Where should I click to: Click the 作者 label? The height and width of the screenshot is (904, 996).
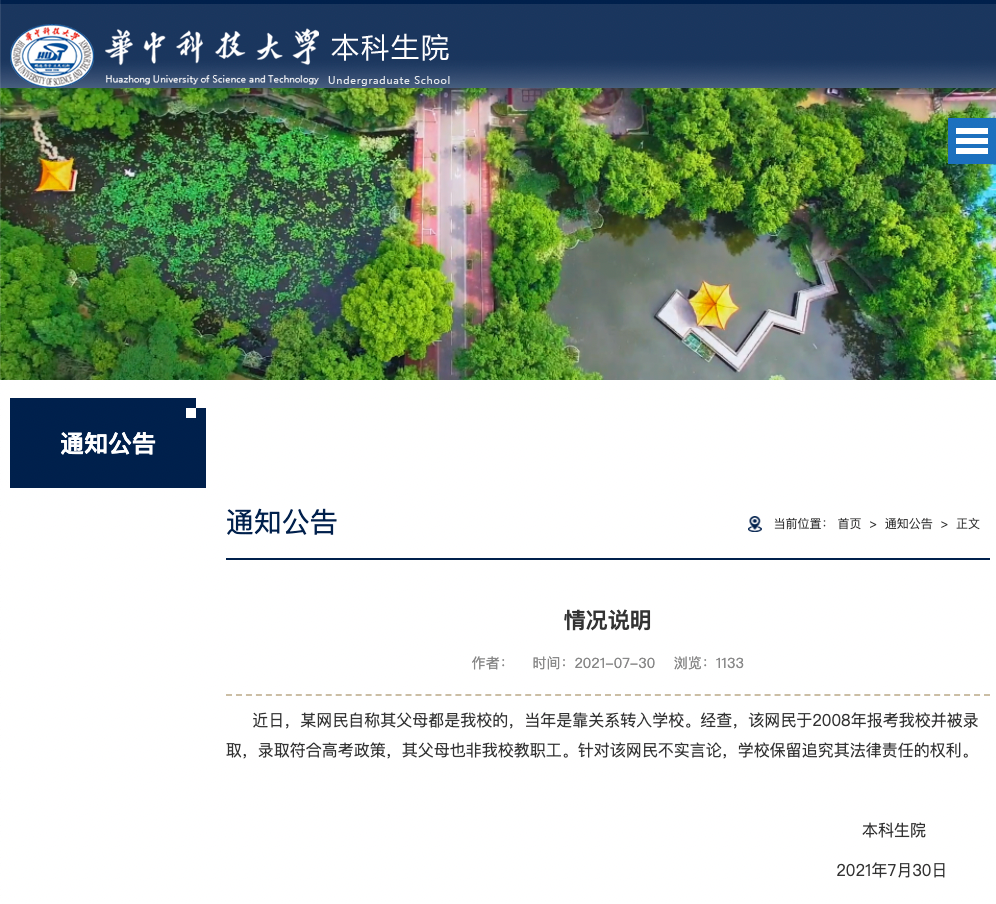click(x=488, y=663)
